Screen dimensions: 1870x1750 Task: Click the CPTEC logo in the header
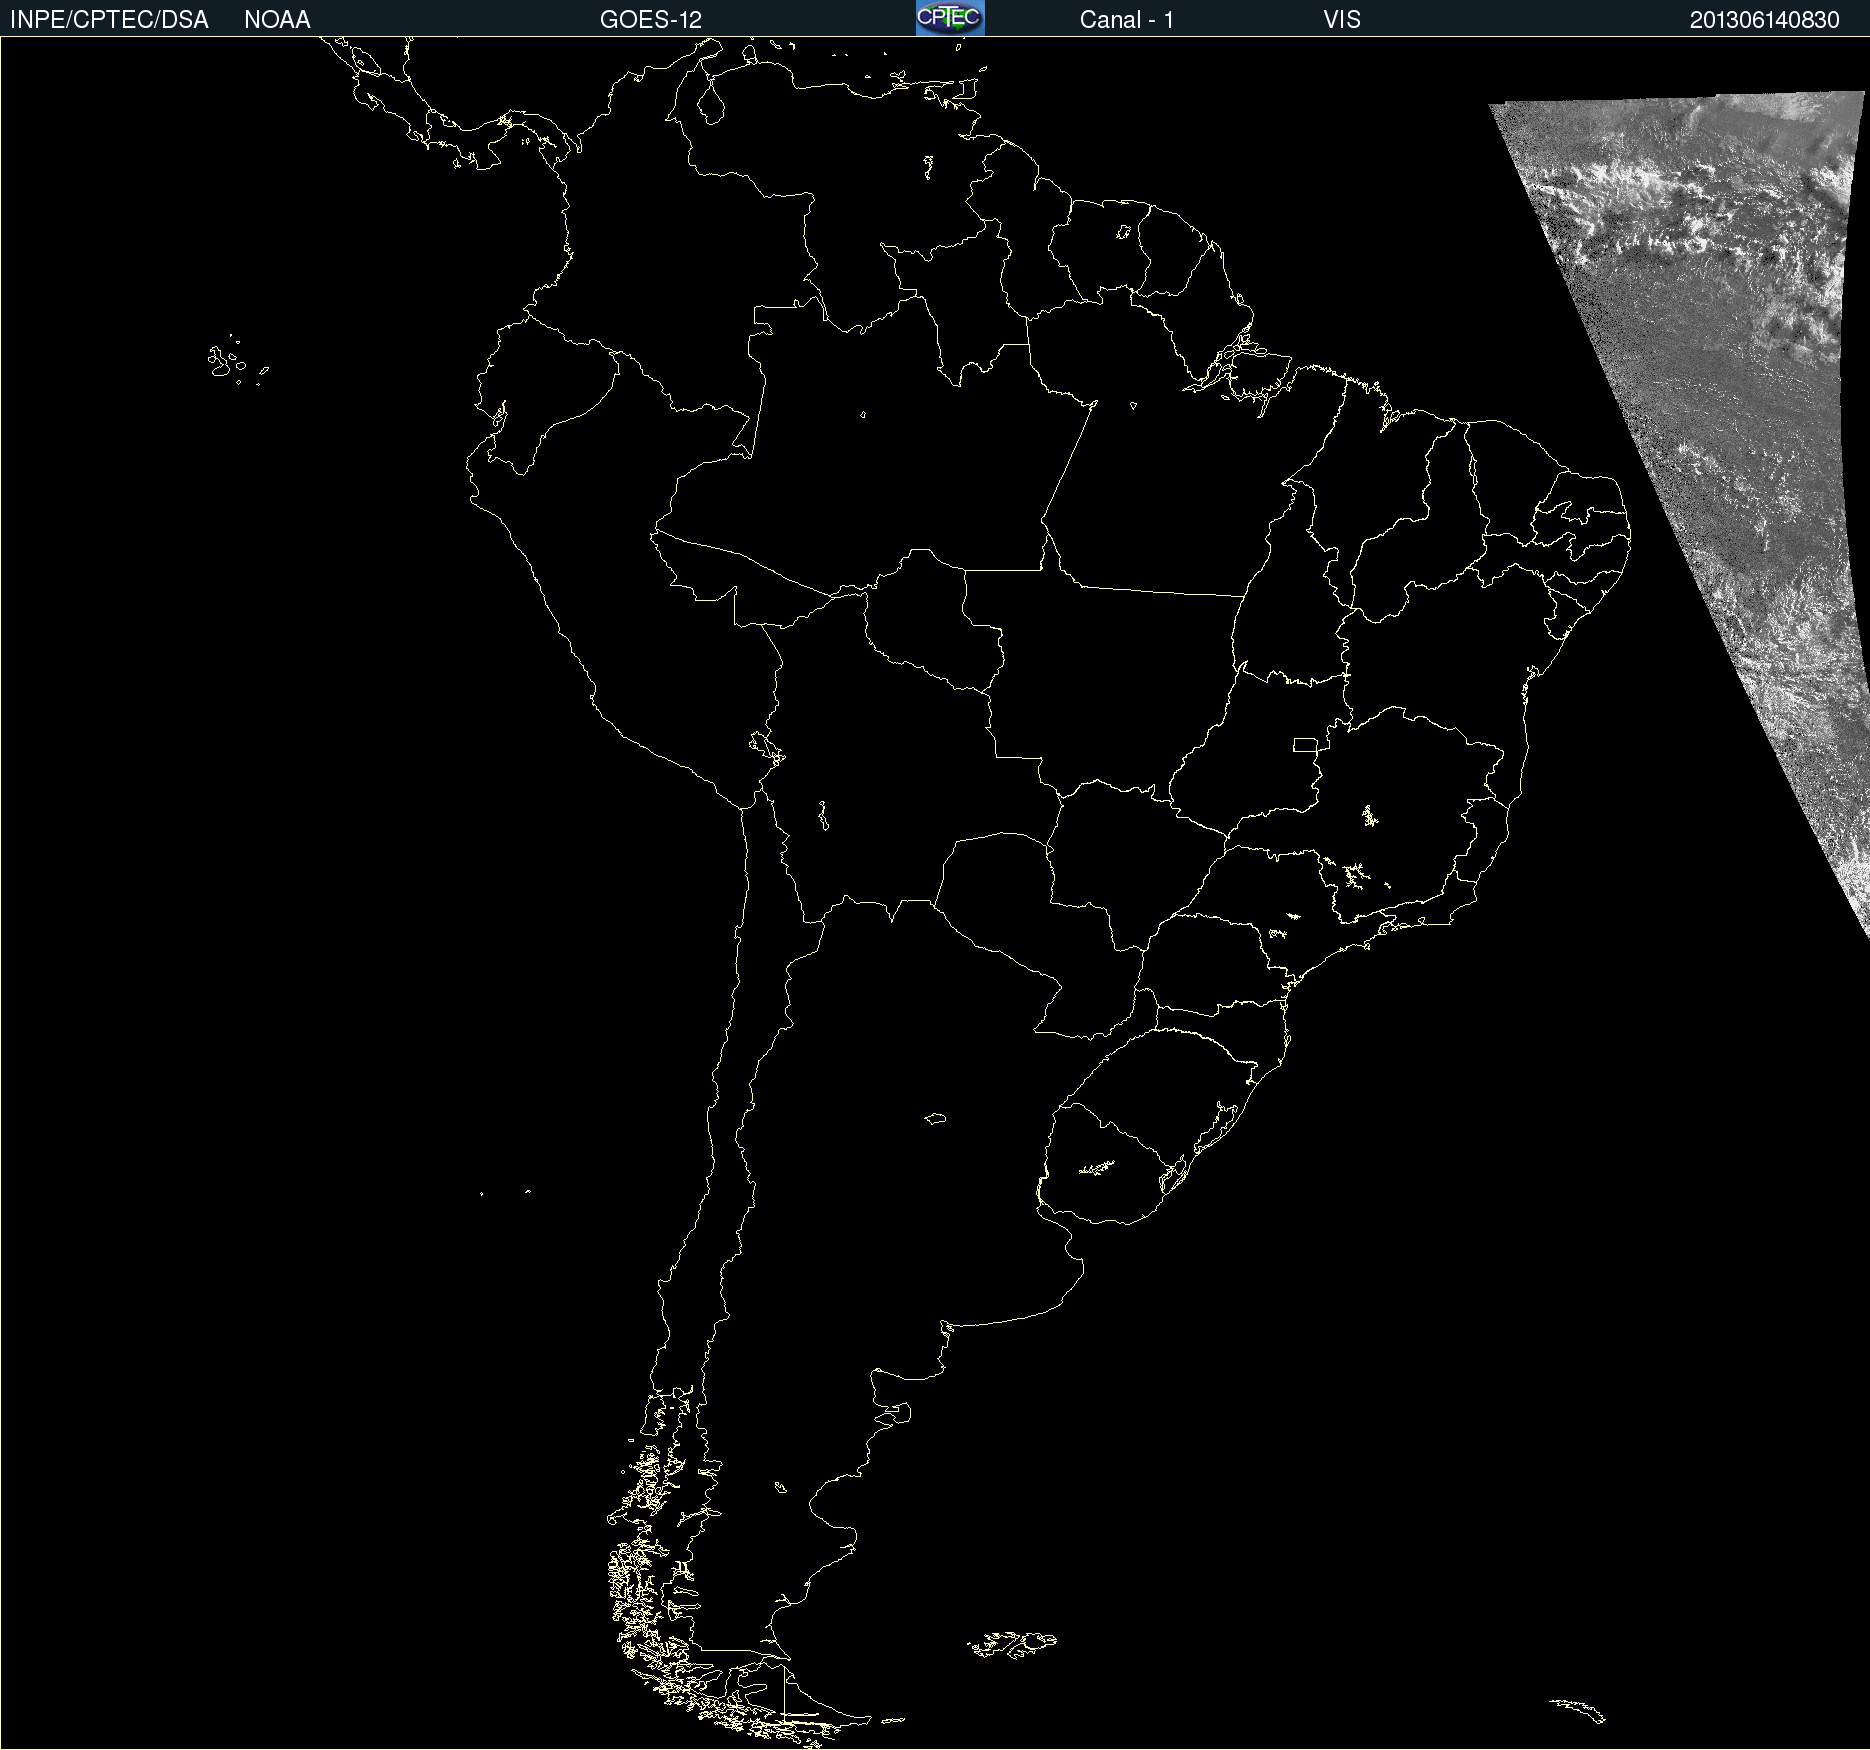tap(950, 18)
